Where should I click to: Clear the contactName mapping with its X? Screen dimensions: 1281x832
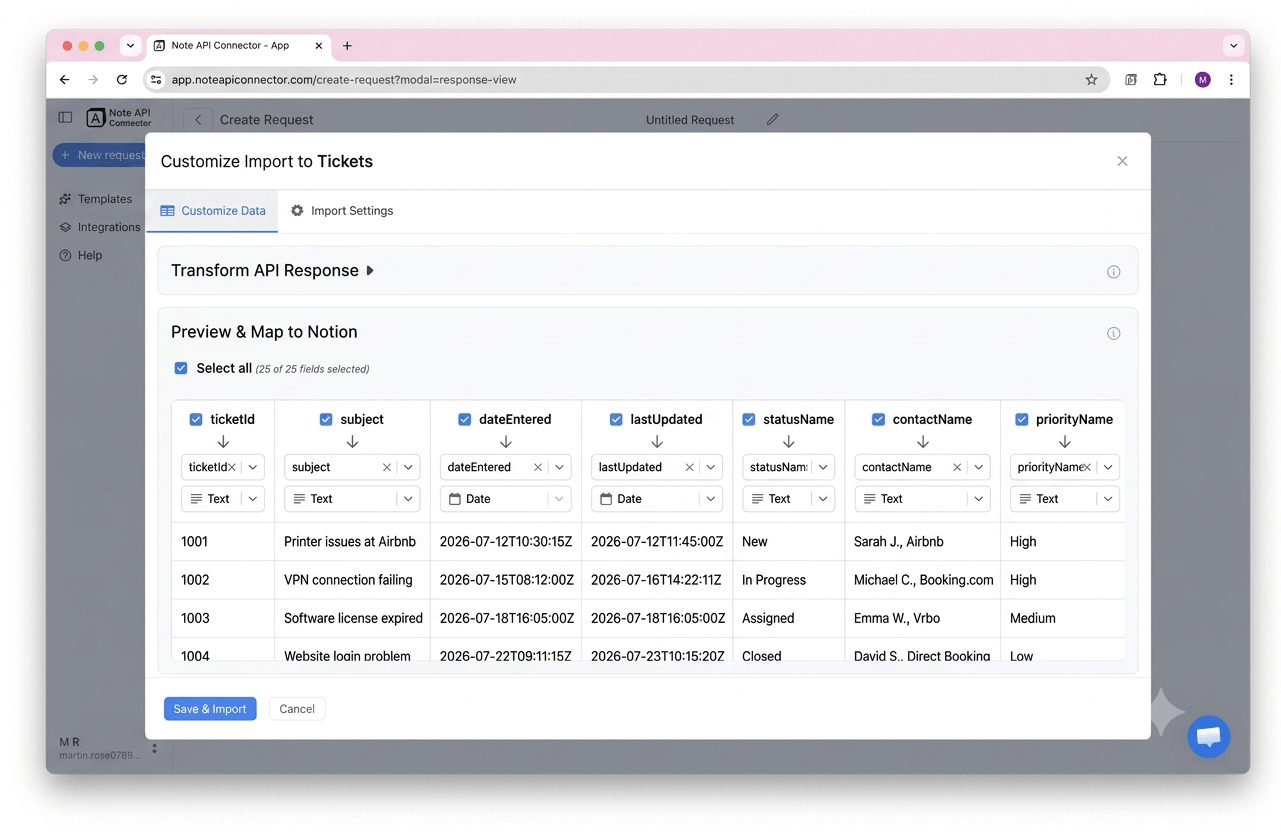pyautogui.click(x=957, y=467)
